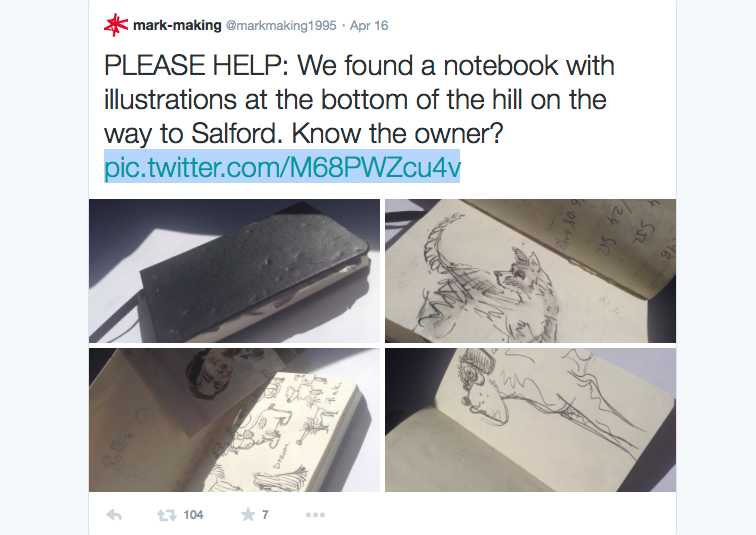This screenshot has height=535, width=756.
Task: Click the tweet text about Salford
Action: click(359, 99)
